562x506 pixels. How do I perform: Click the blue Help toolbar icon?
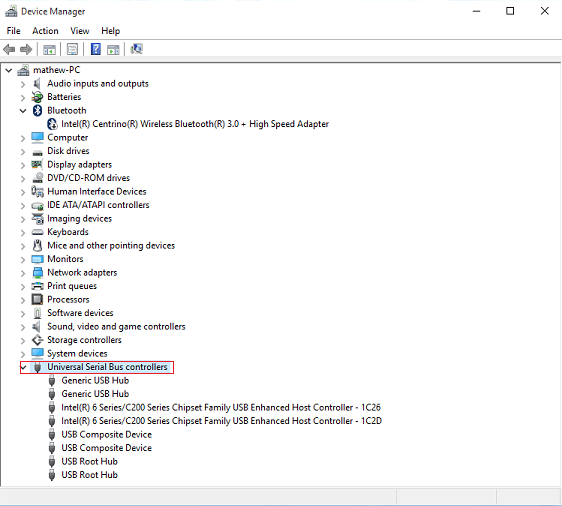click(96, 49)
